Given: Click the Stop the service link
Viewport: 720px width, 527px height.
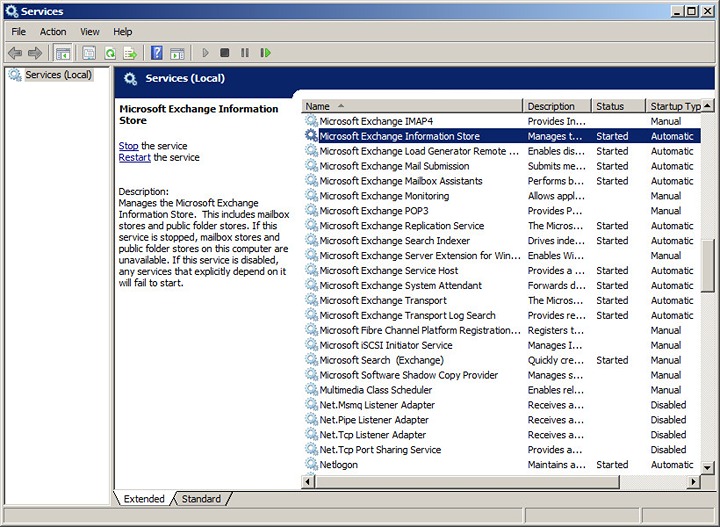Looking at the screenshot, I should coord(128,146).
